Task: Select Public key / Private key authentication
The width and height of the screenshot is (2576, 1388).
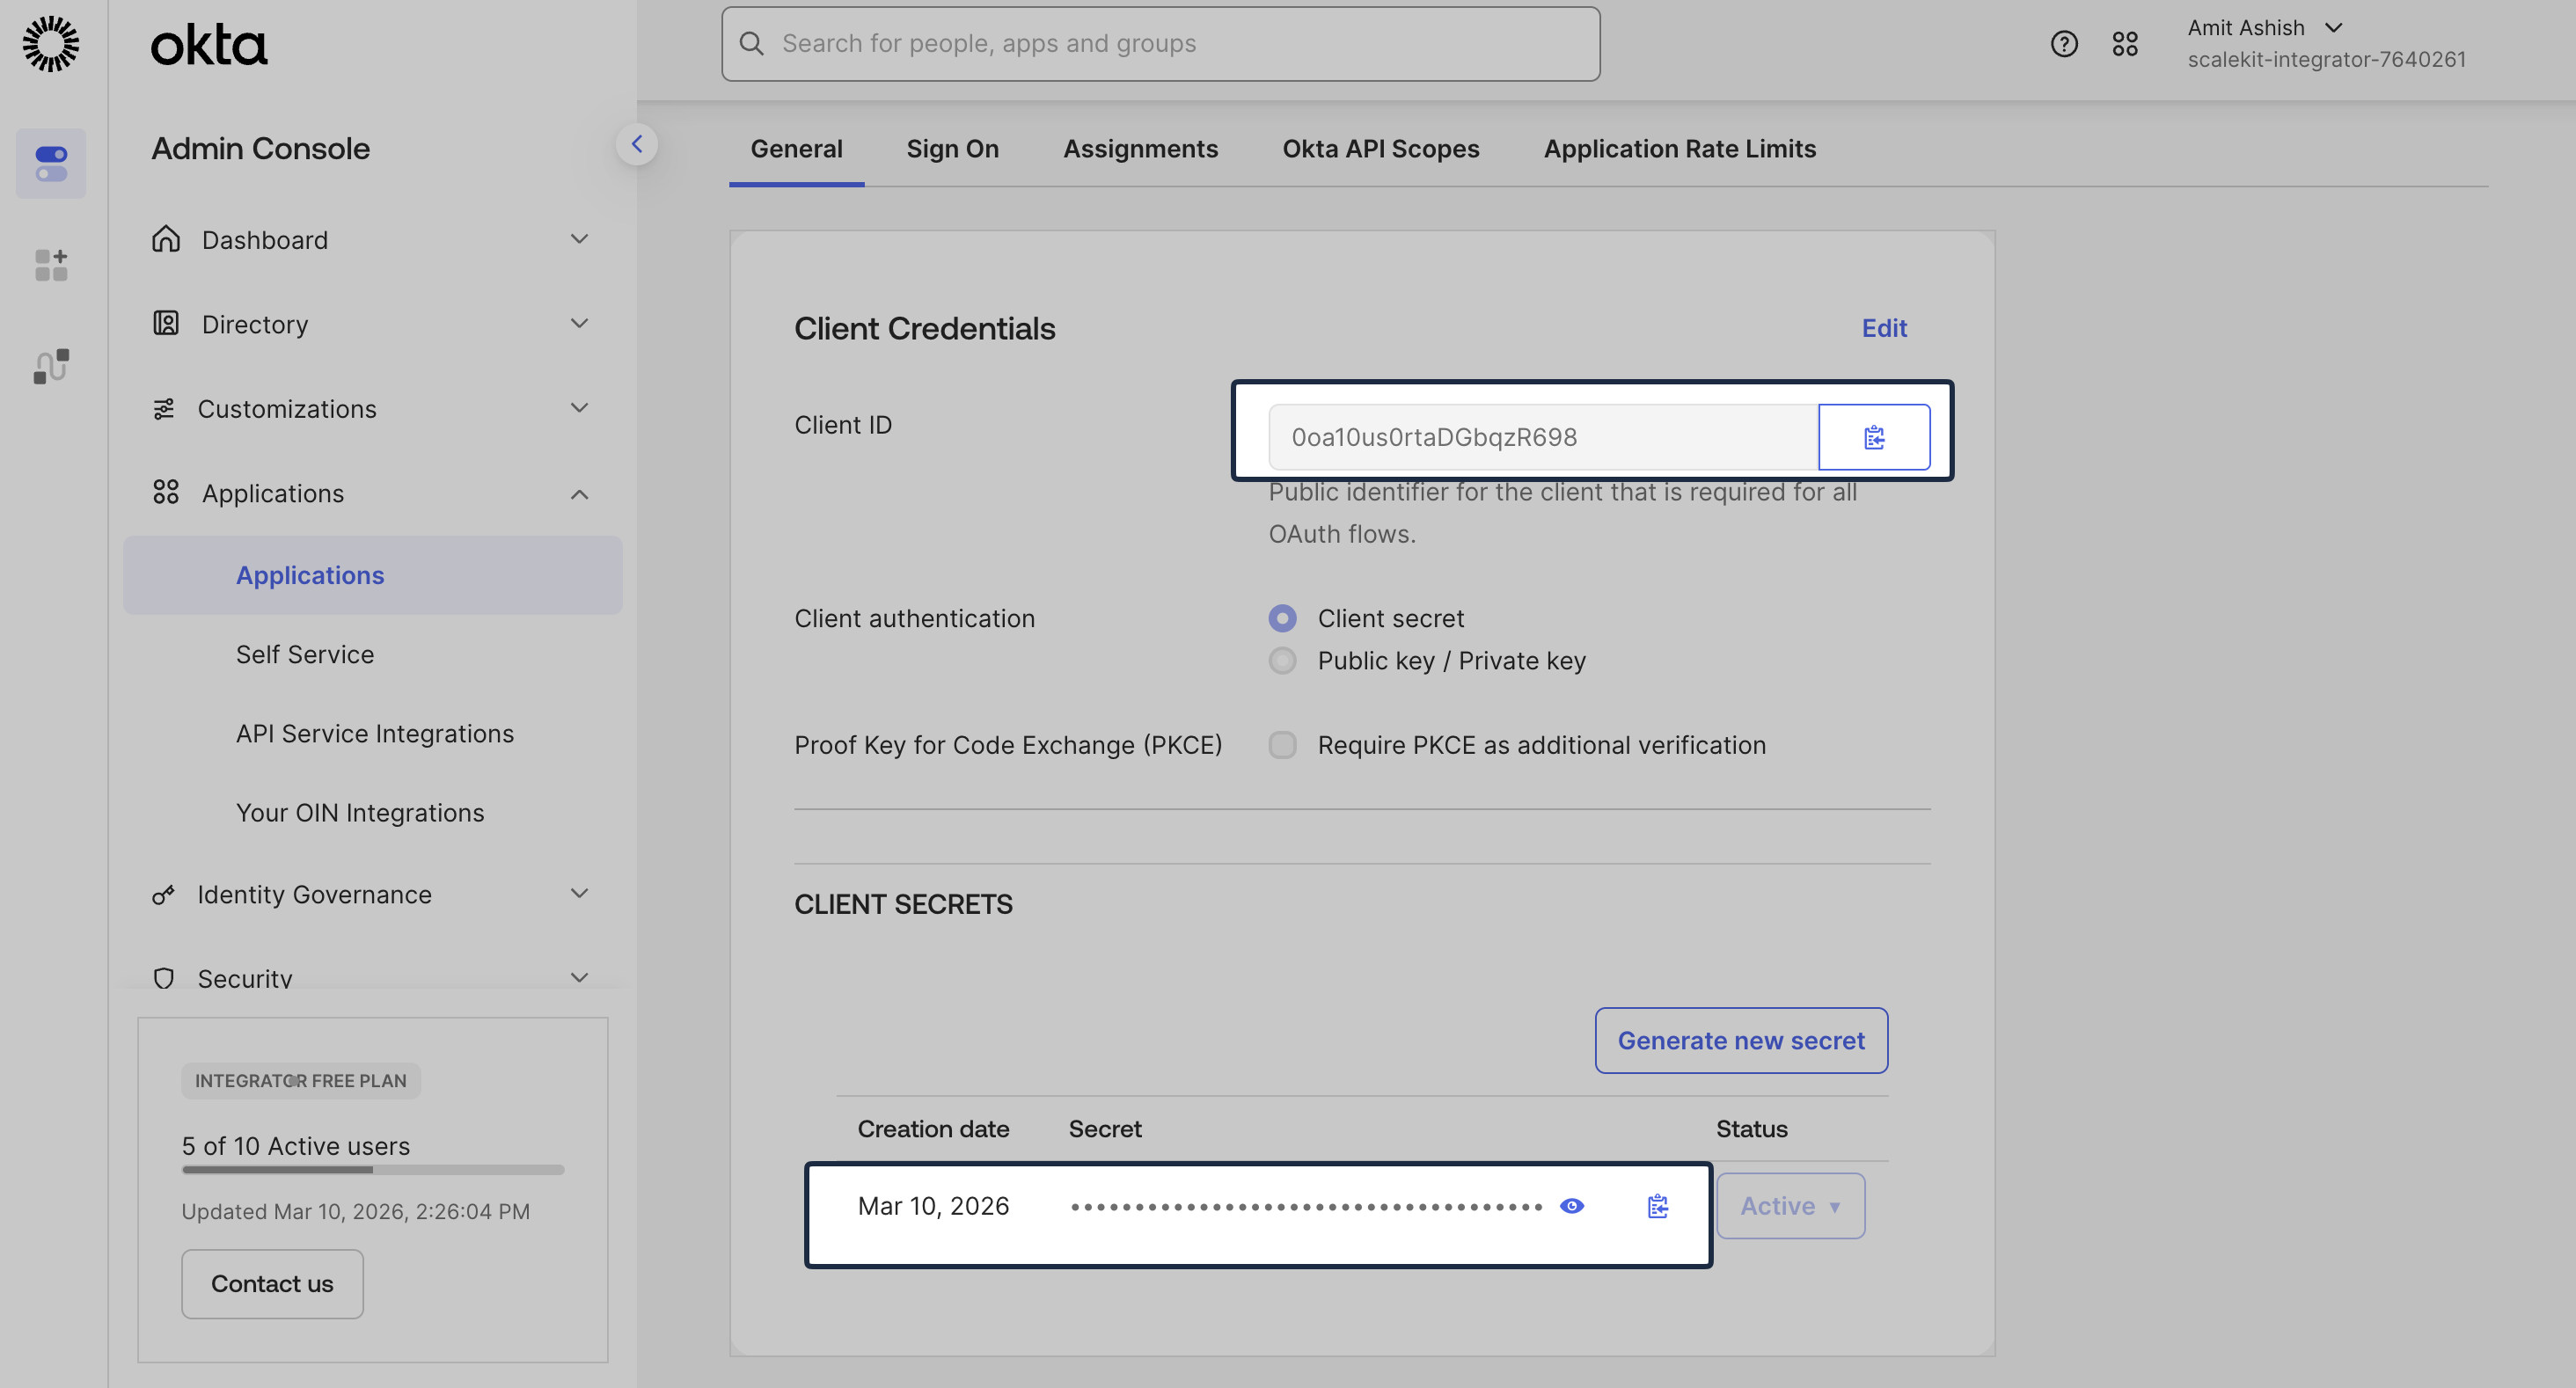Action: (1282, 660)
